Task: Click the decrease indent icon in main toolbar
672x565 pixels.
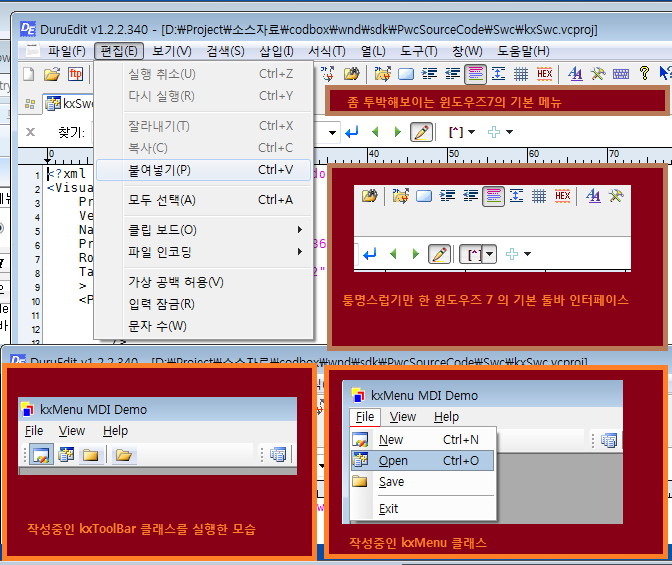Action: coord(453,74)
